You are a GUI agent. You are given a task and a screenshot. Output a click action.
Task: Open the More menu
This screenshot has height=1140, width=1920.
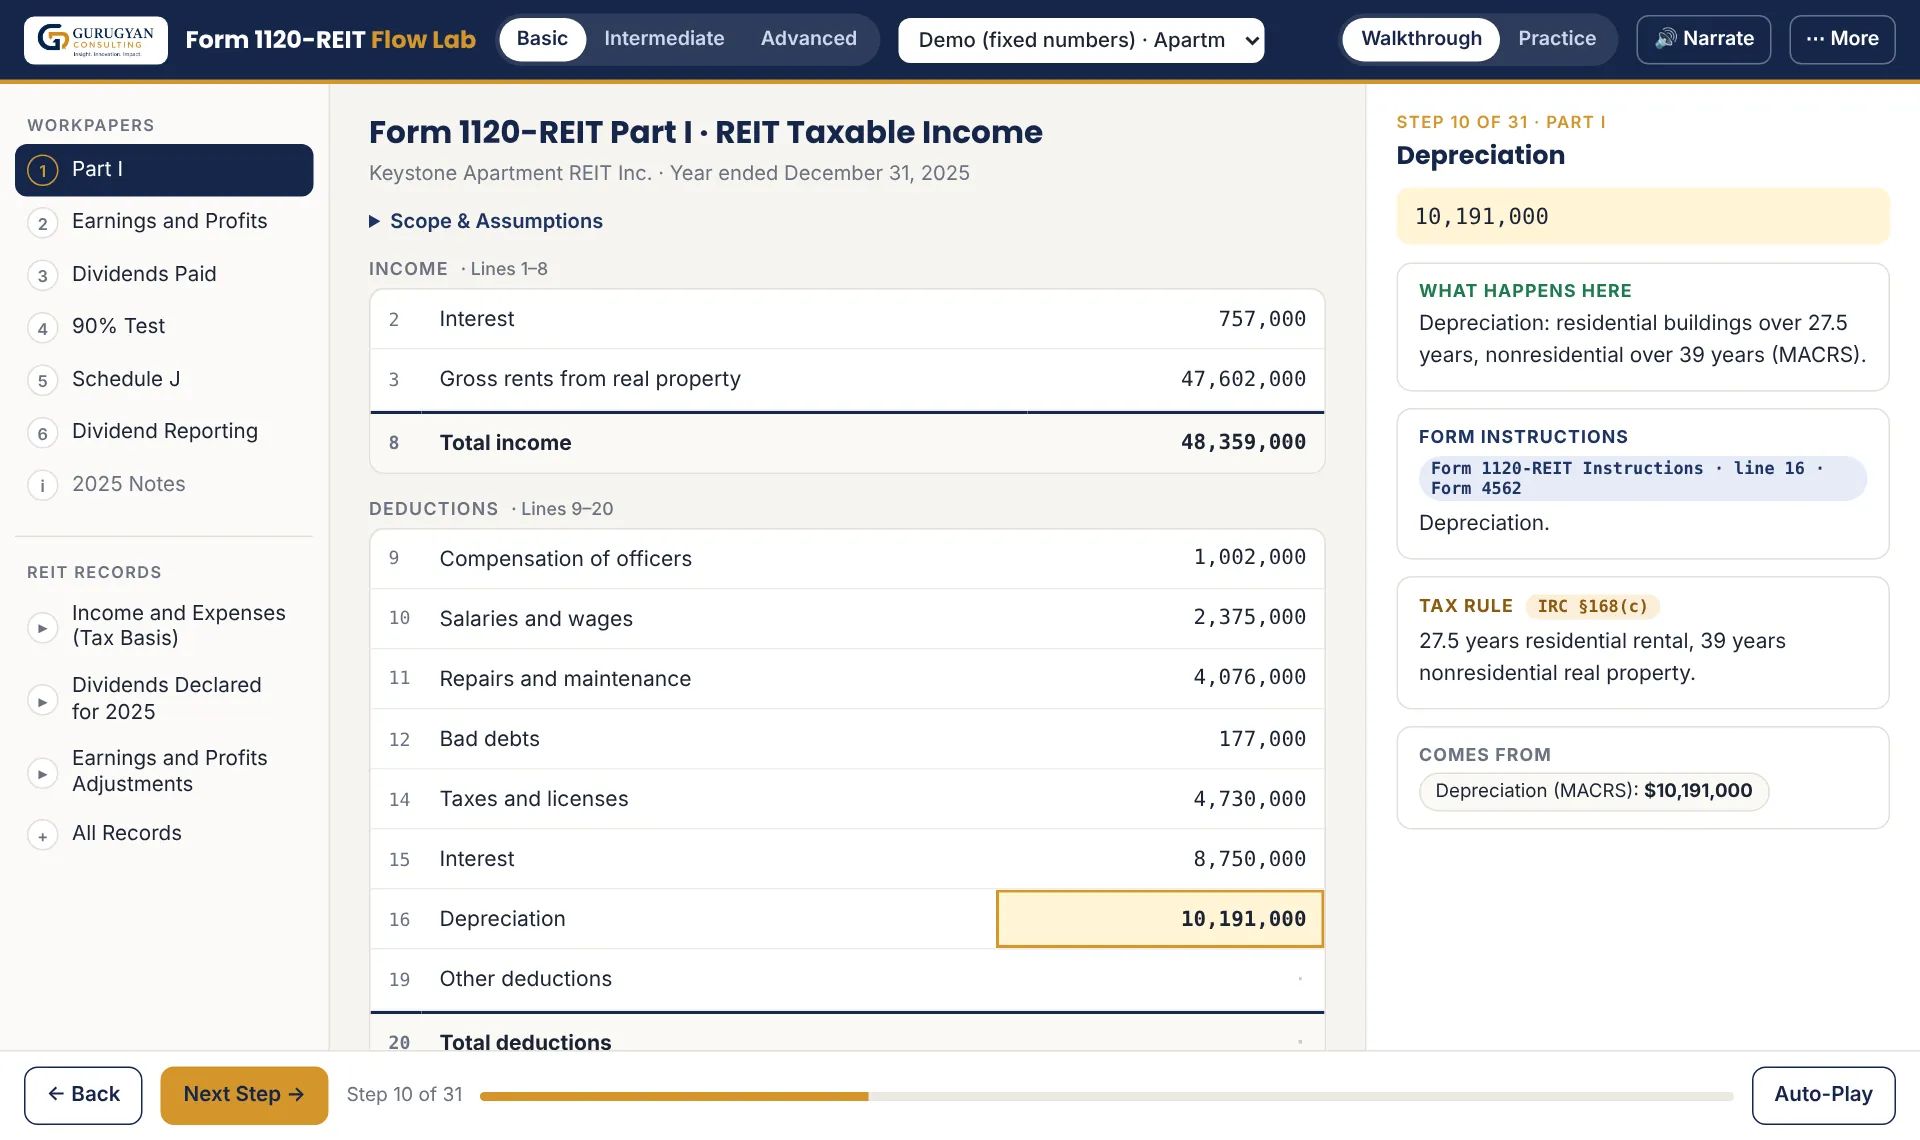click(1842, 39)
